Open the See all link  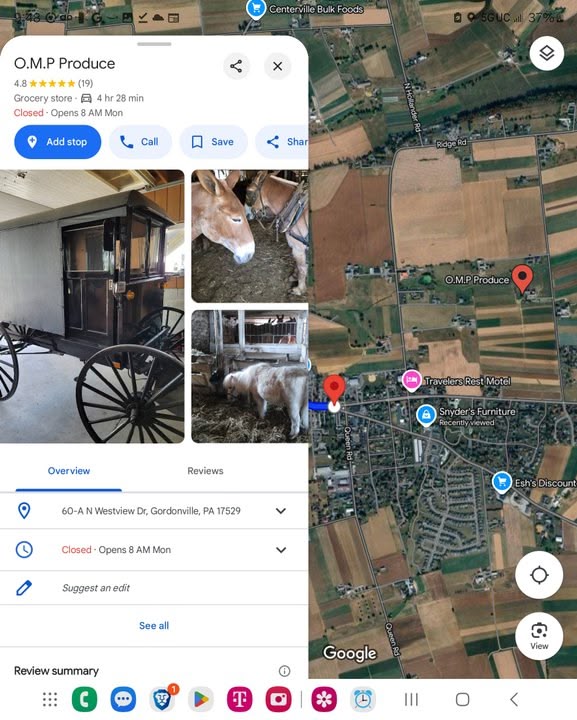[154, 625]
